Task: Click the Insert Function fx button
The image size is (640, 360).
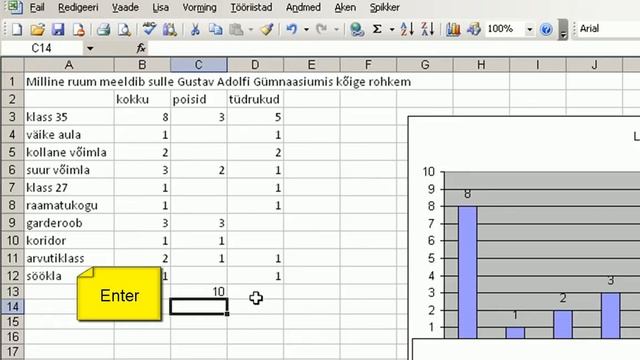Action: [141, 48]
